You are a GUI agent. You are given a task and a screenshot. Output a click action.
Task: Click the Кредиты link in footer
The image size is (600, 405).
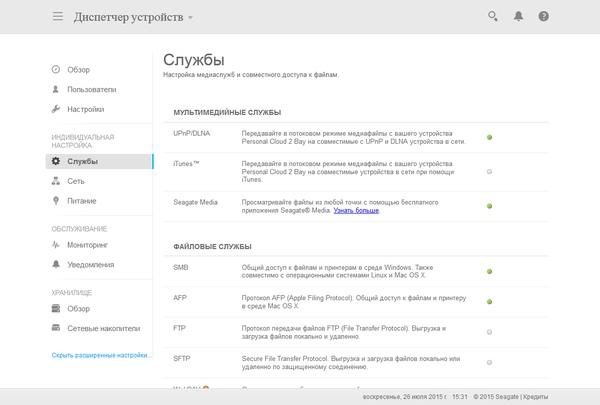click(x=536, y=397)
